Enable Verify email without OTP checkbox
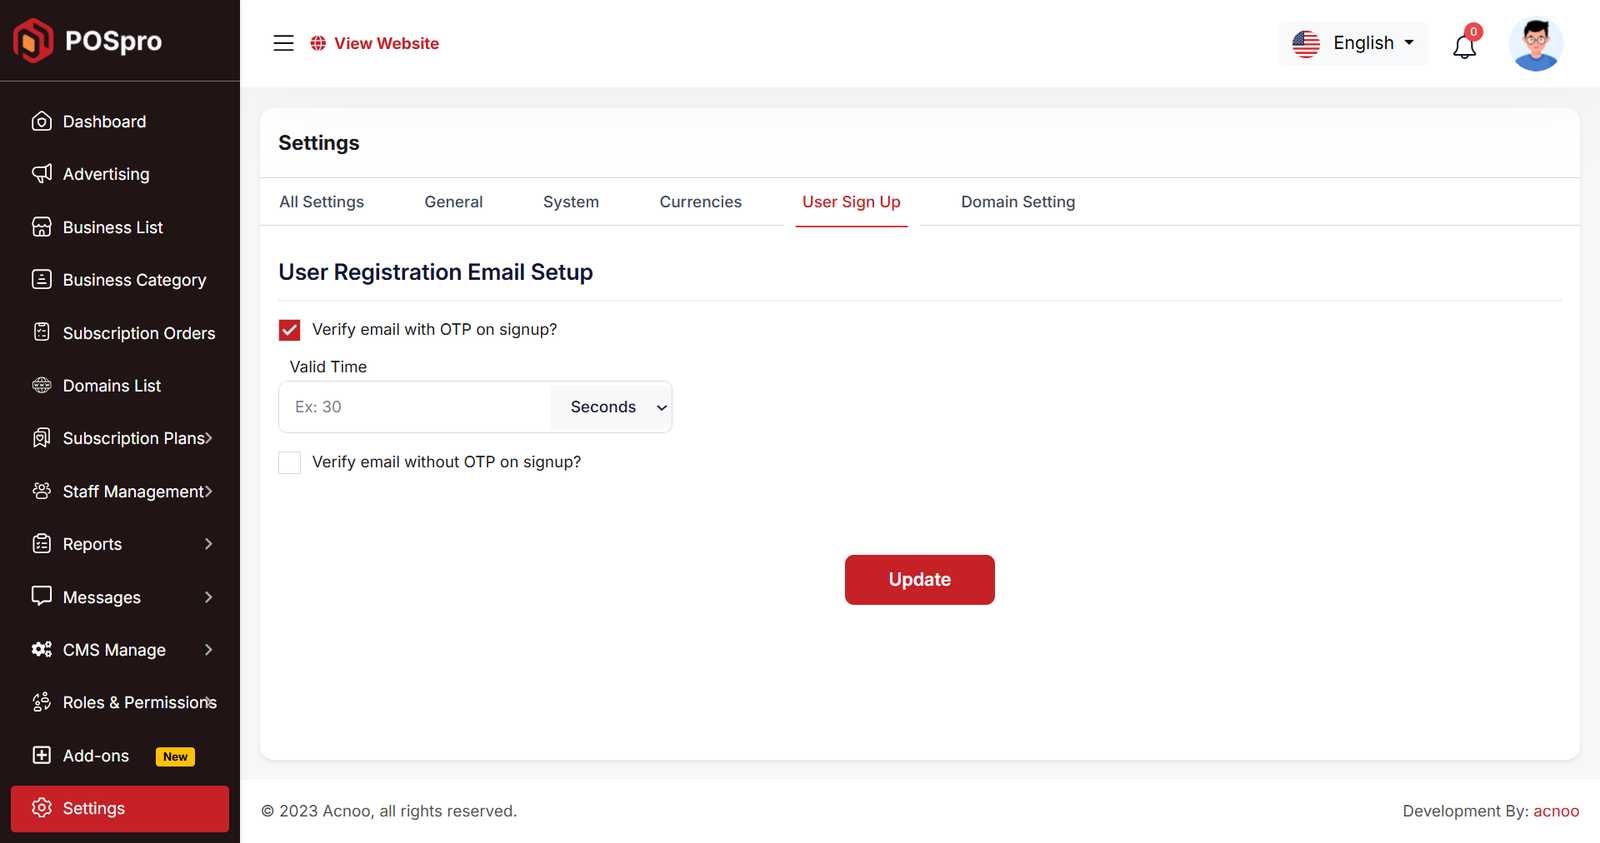This screenshot has height=843, width=1600. pos(290,462)
